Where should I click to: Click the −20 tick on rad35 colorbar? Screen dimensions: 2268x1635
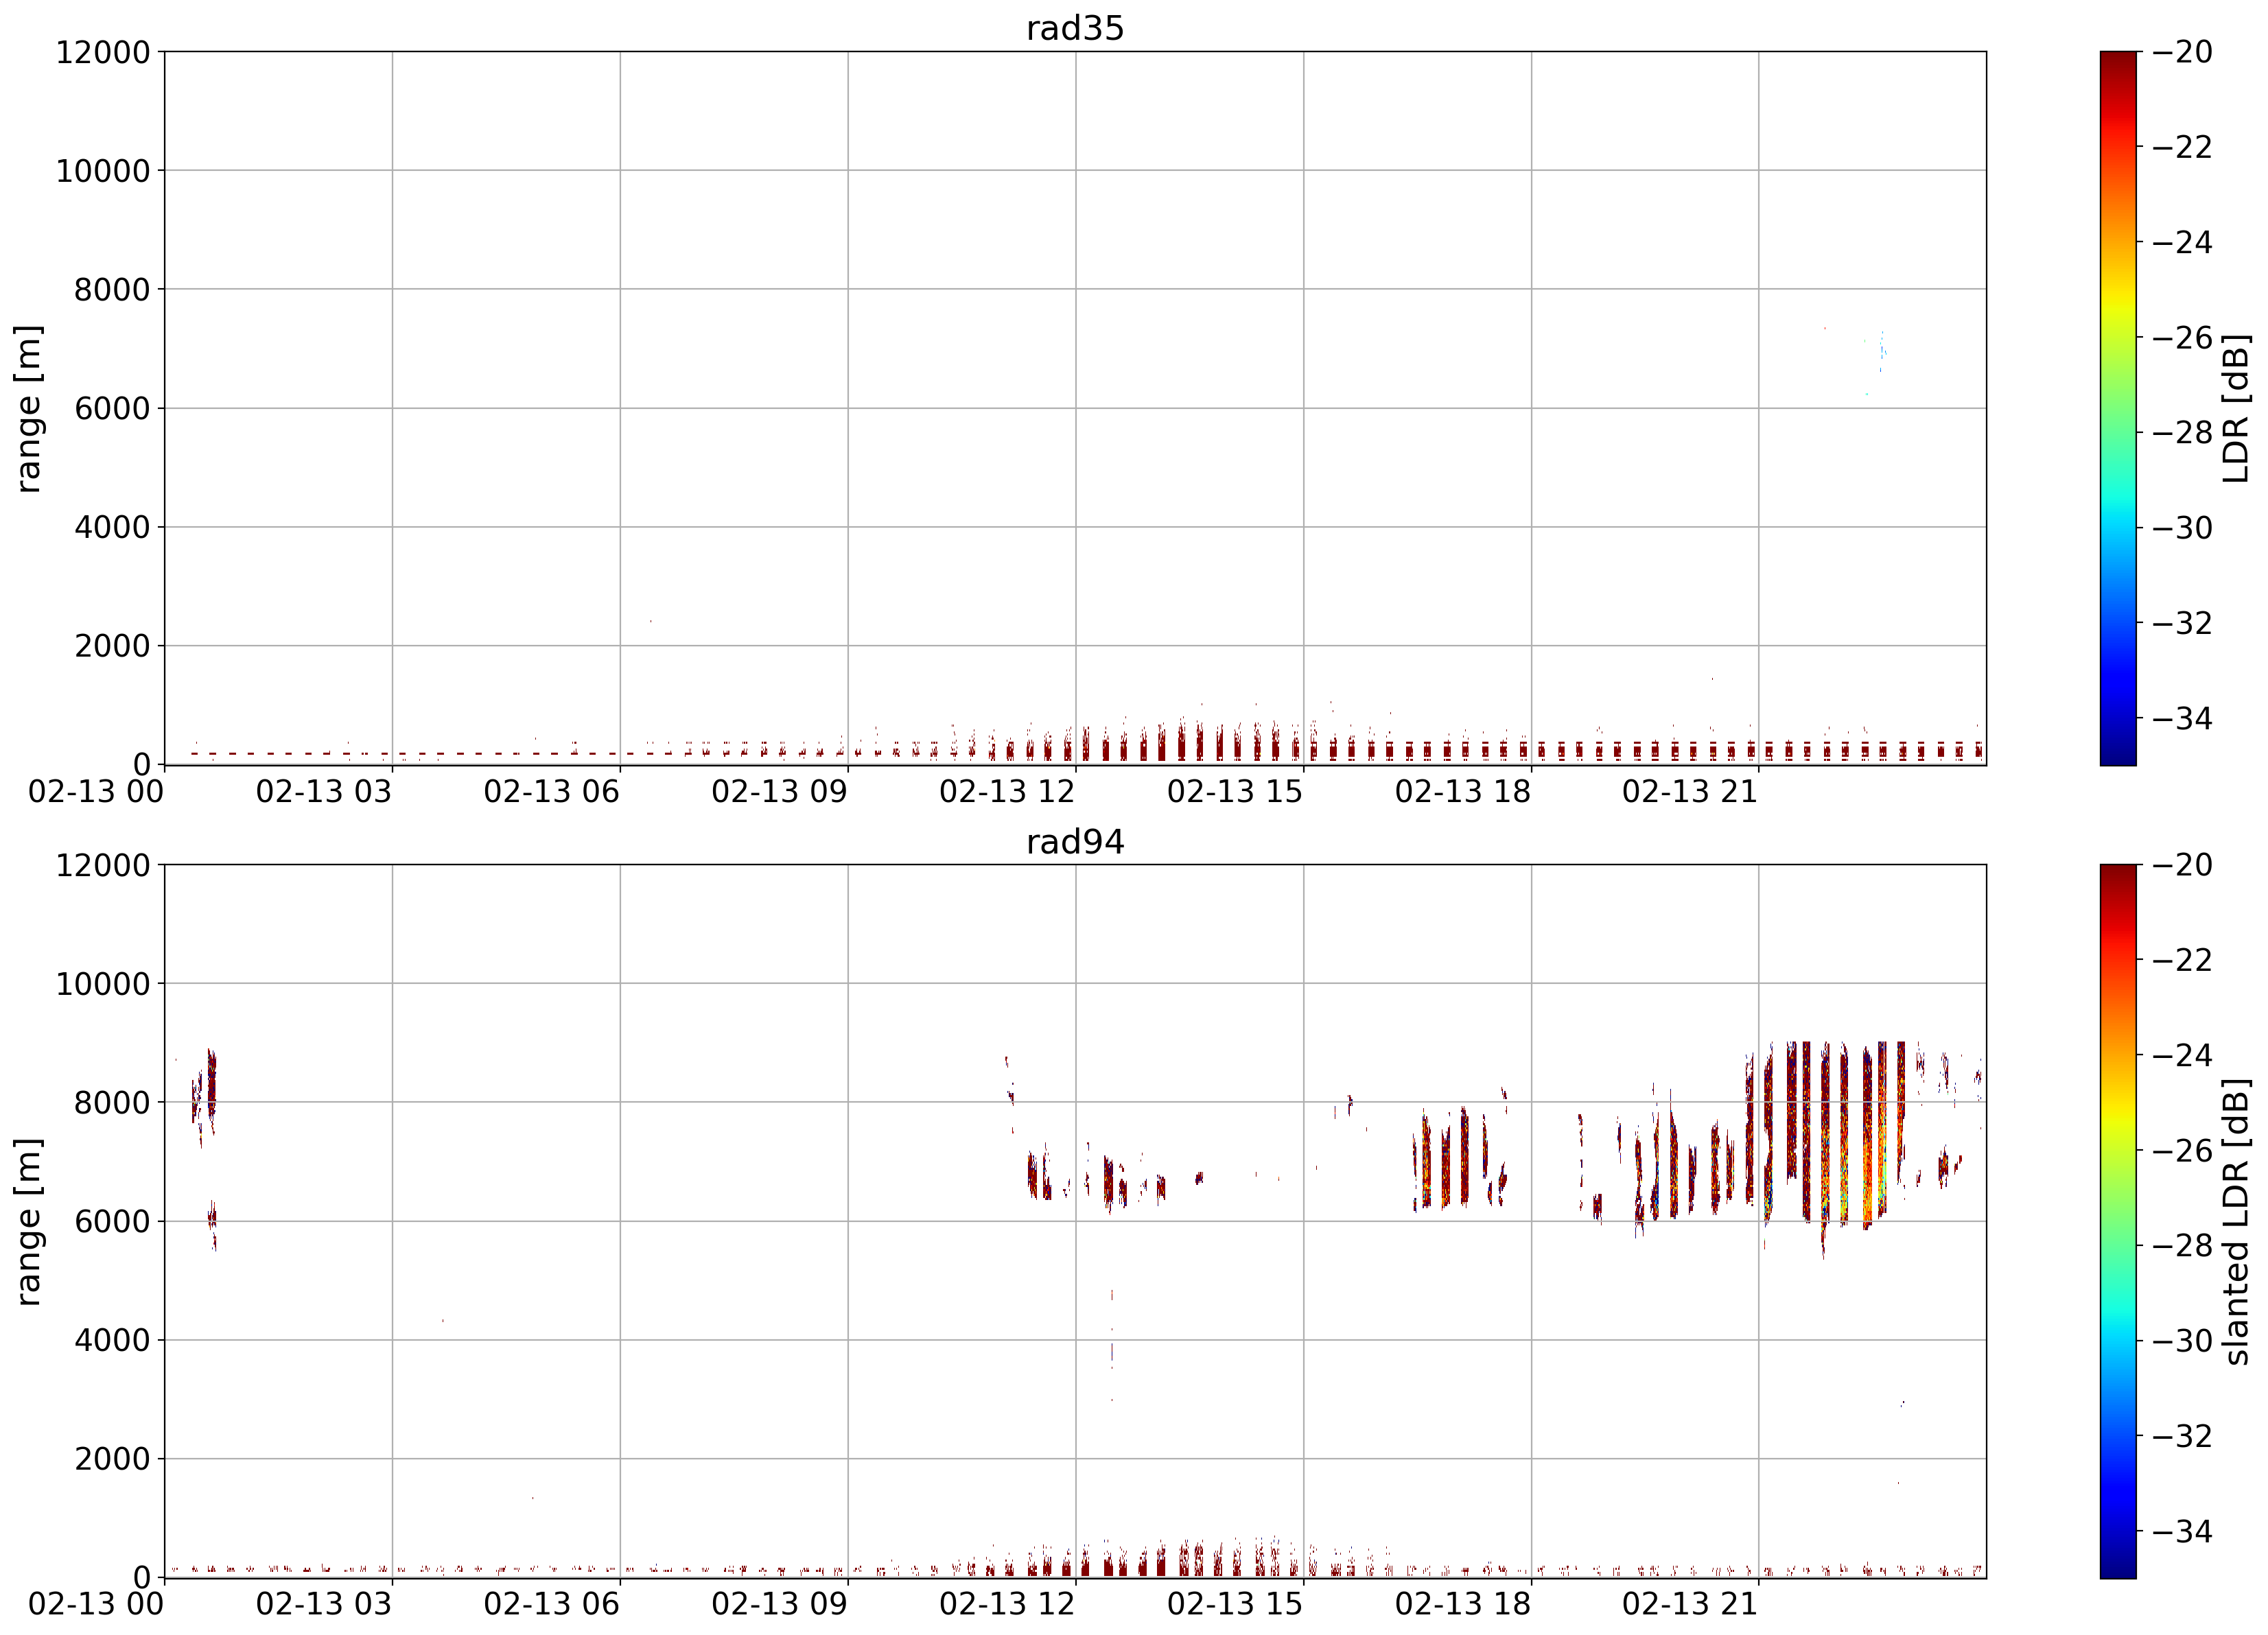[x=2182, y=52]
